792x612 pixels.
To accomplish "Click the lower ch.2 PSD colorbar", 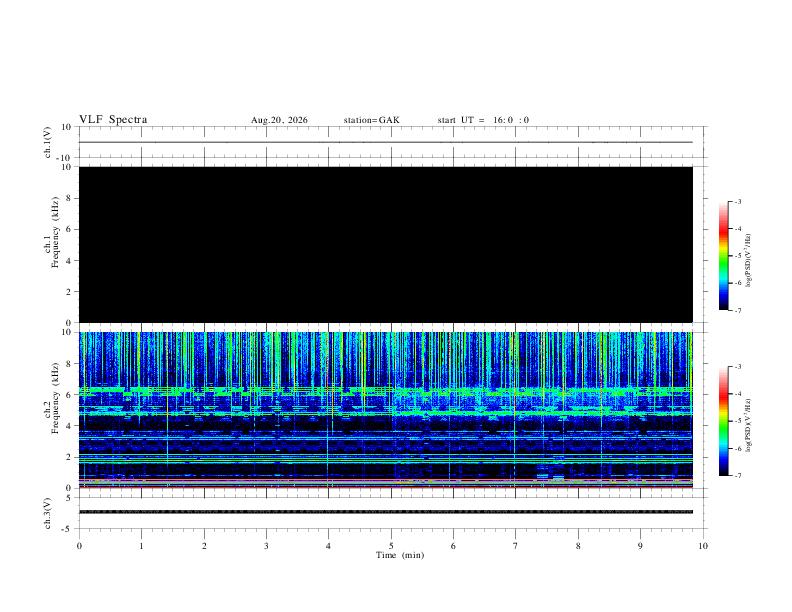I will click(724, 421).
